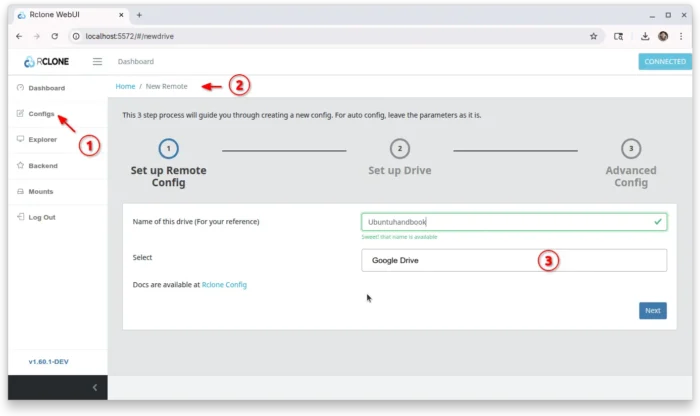Select step 2 Set up Drive circle
700x416 pixels.
(x=399, y=149)
